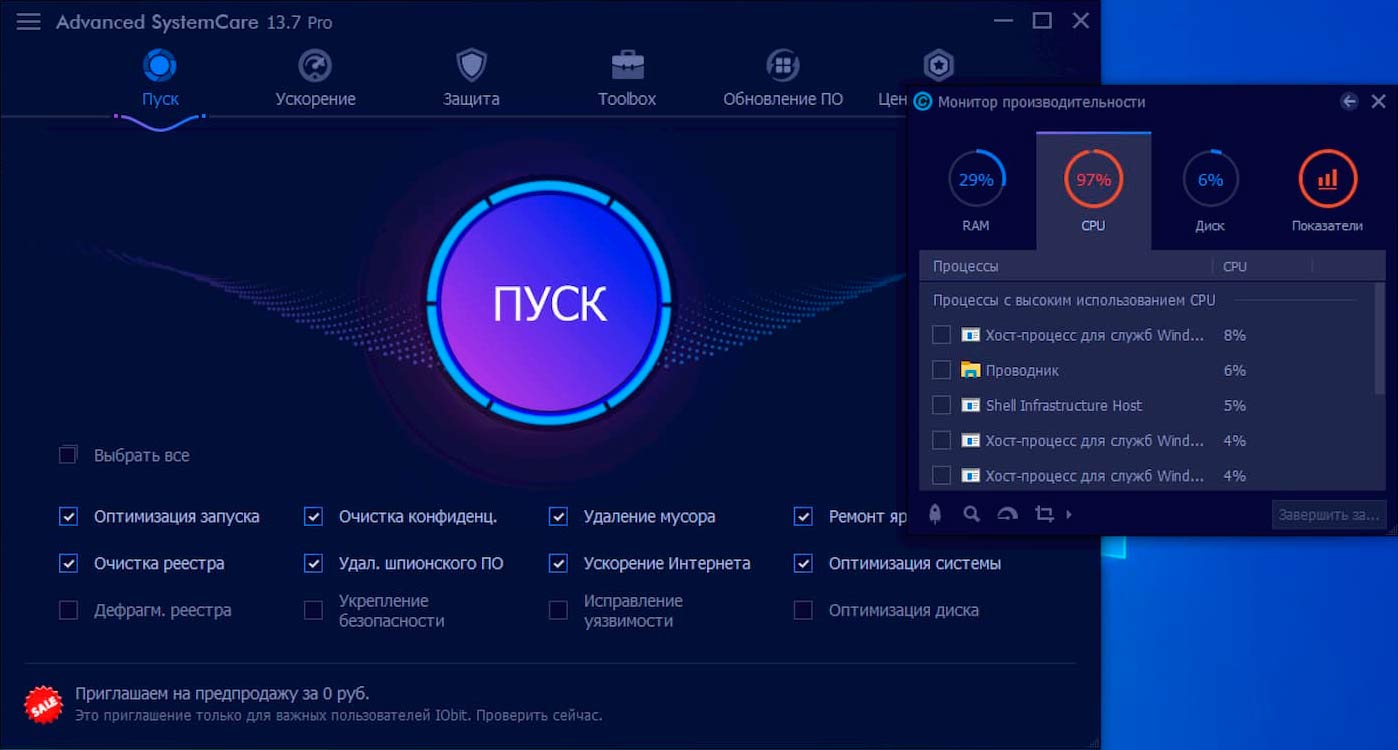Click the 8% CPU value
Viewport: 1398px width, 750px height.
point(1235,335)
